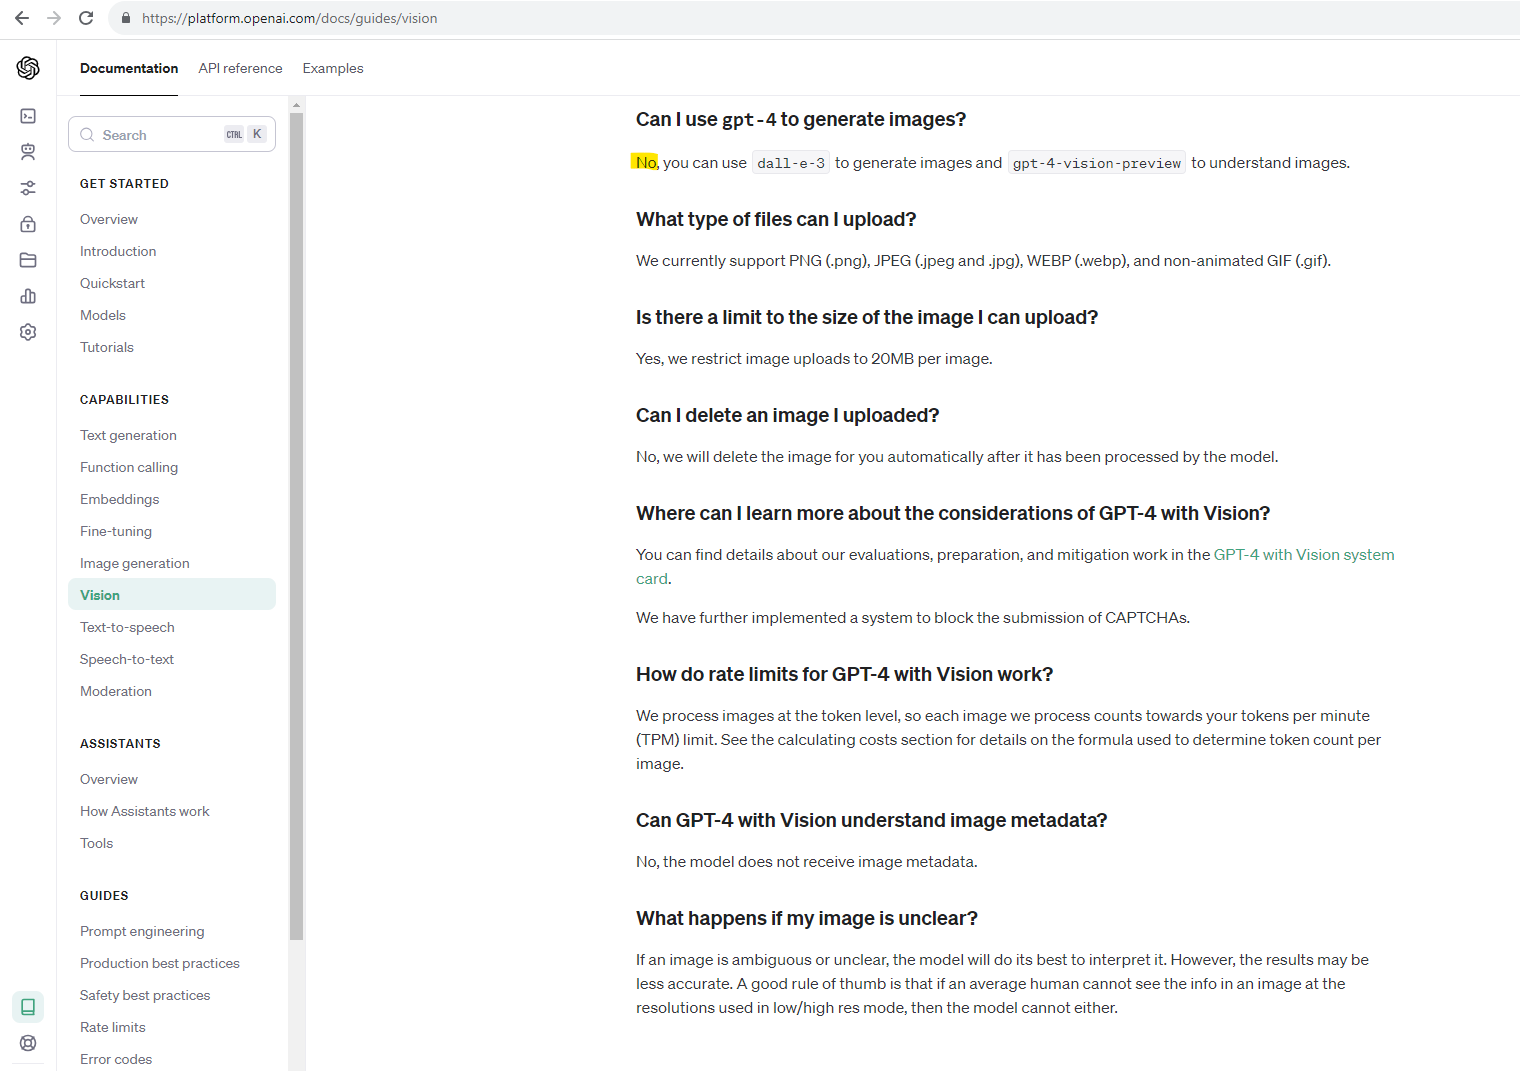This screenshot has height=1071, width=1520.
Task: Click the browser forward arrow
Action: point(54,18)
